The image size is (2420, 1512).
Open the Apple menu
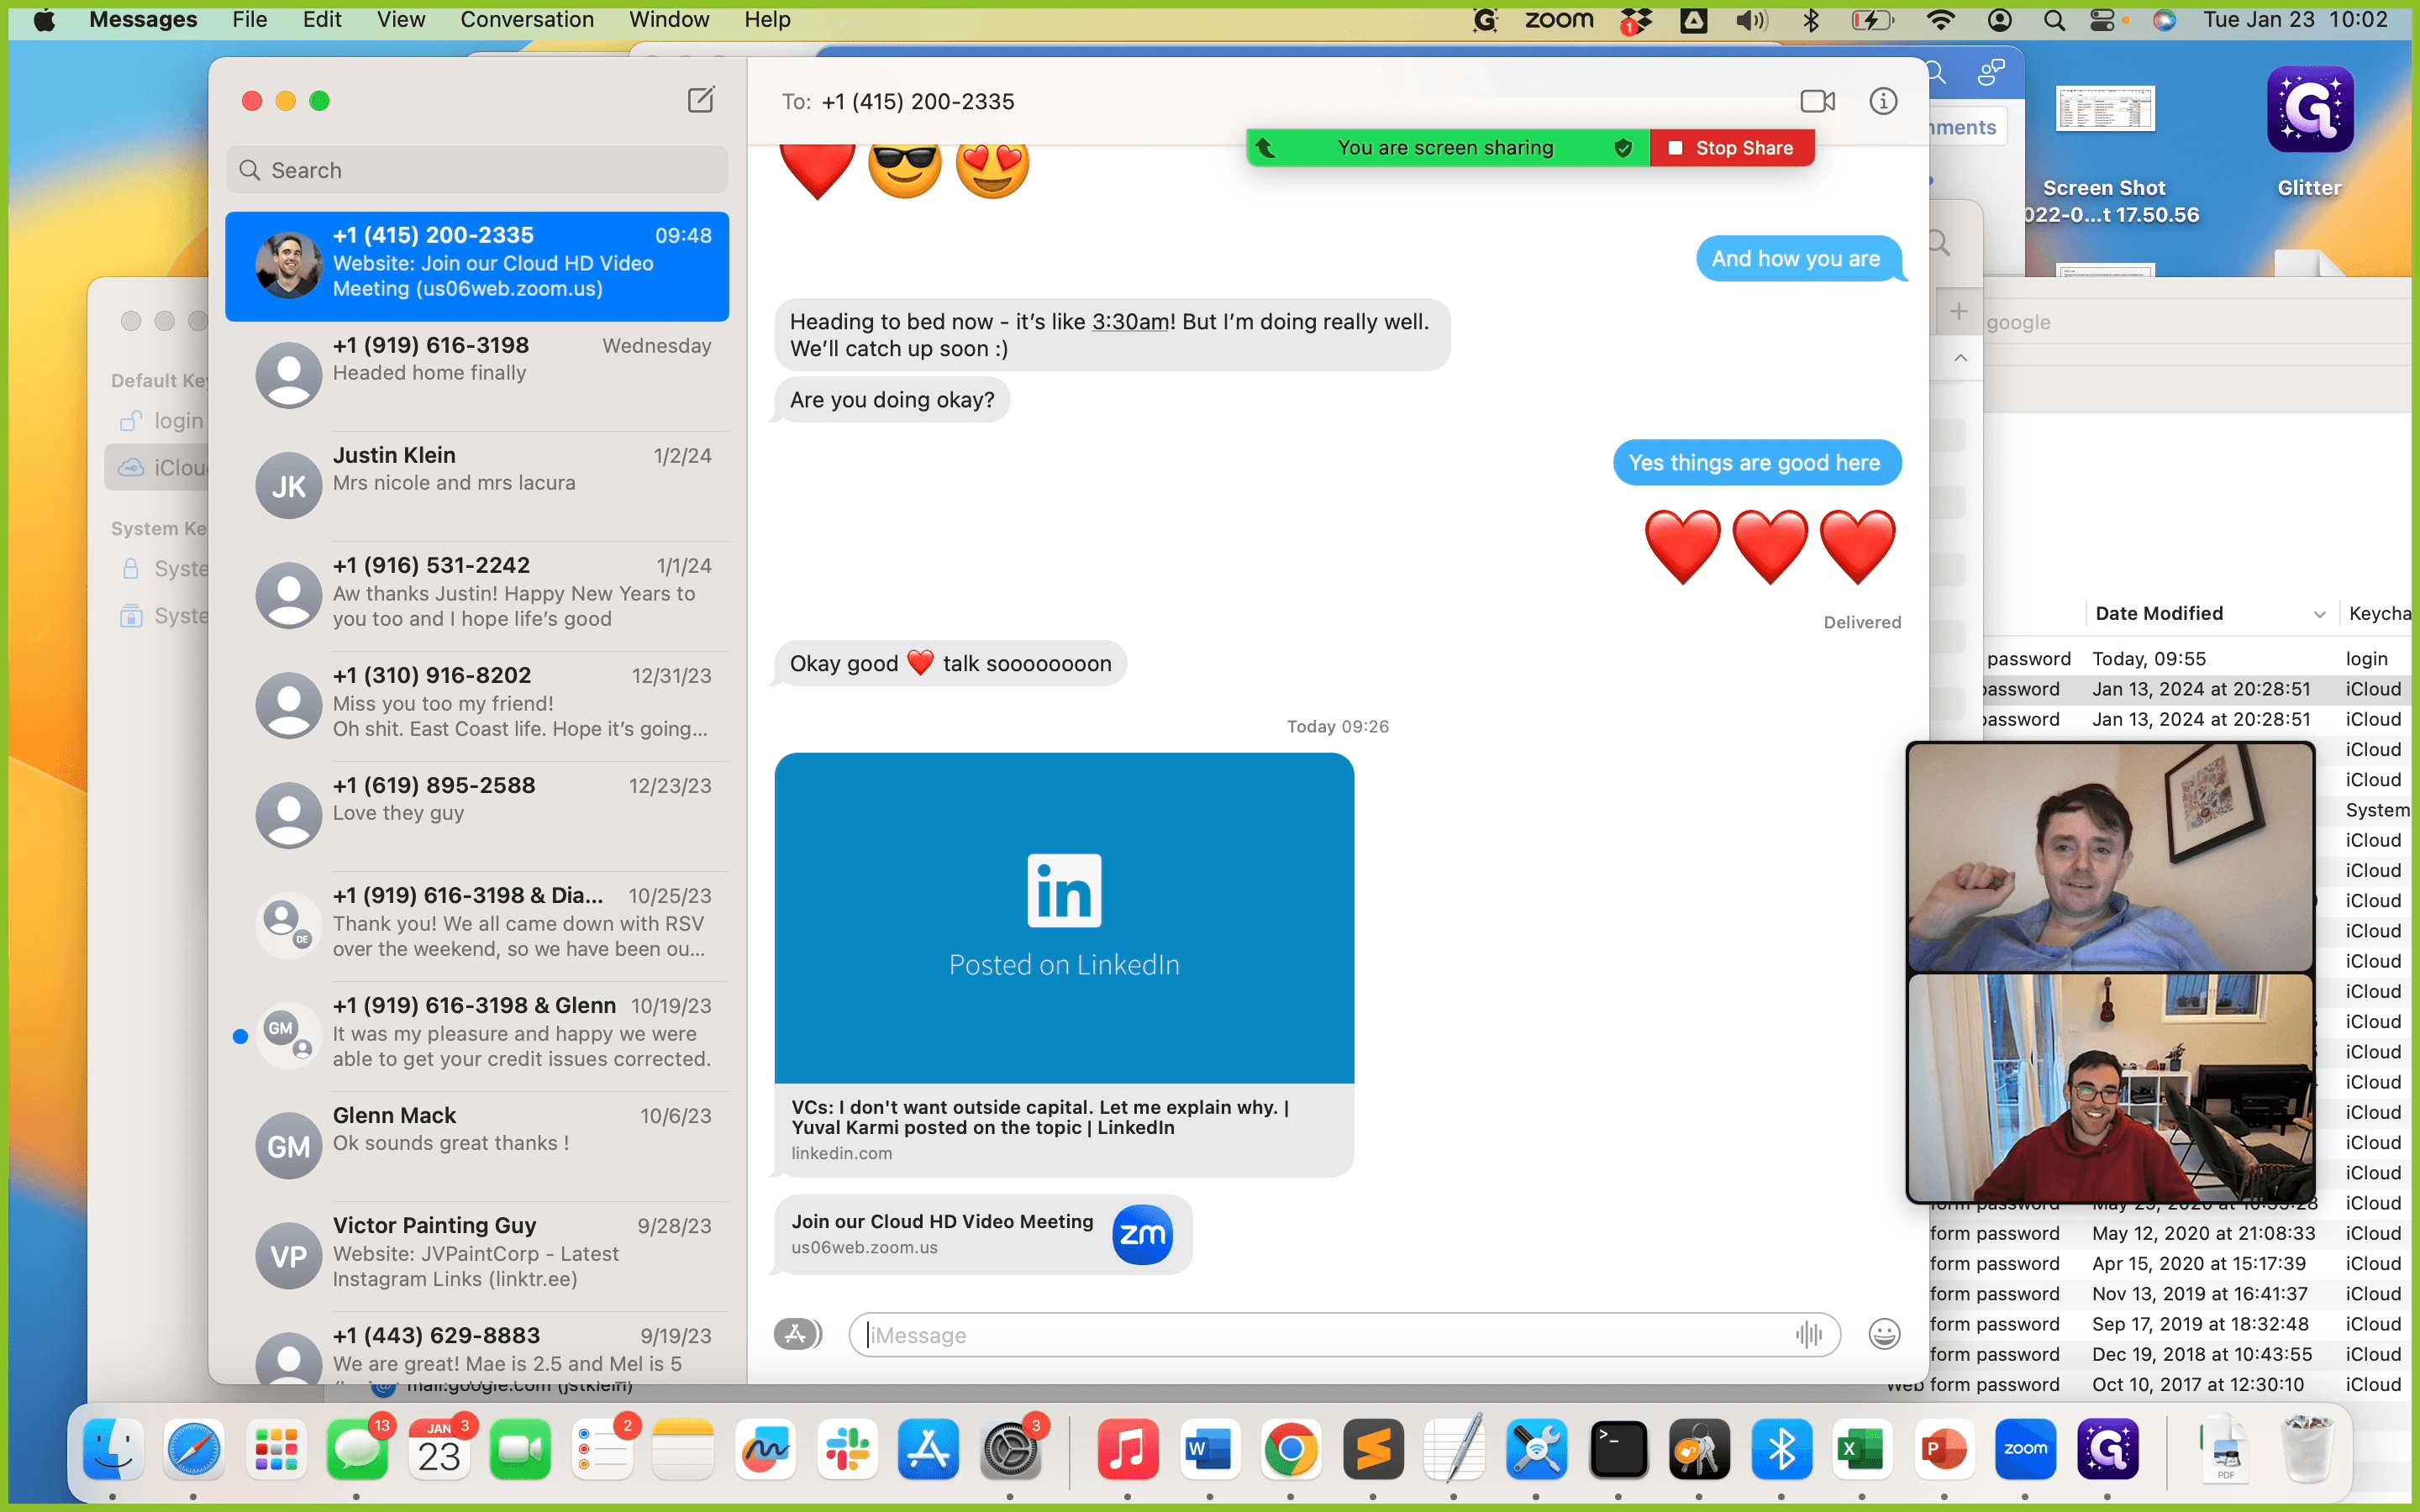tap(44, 20)
